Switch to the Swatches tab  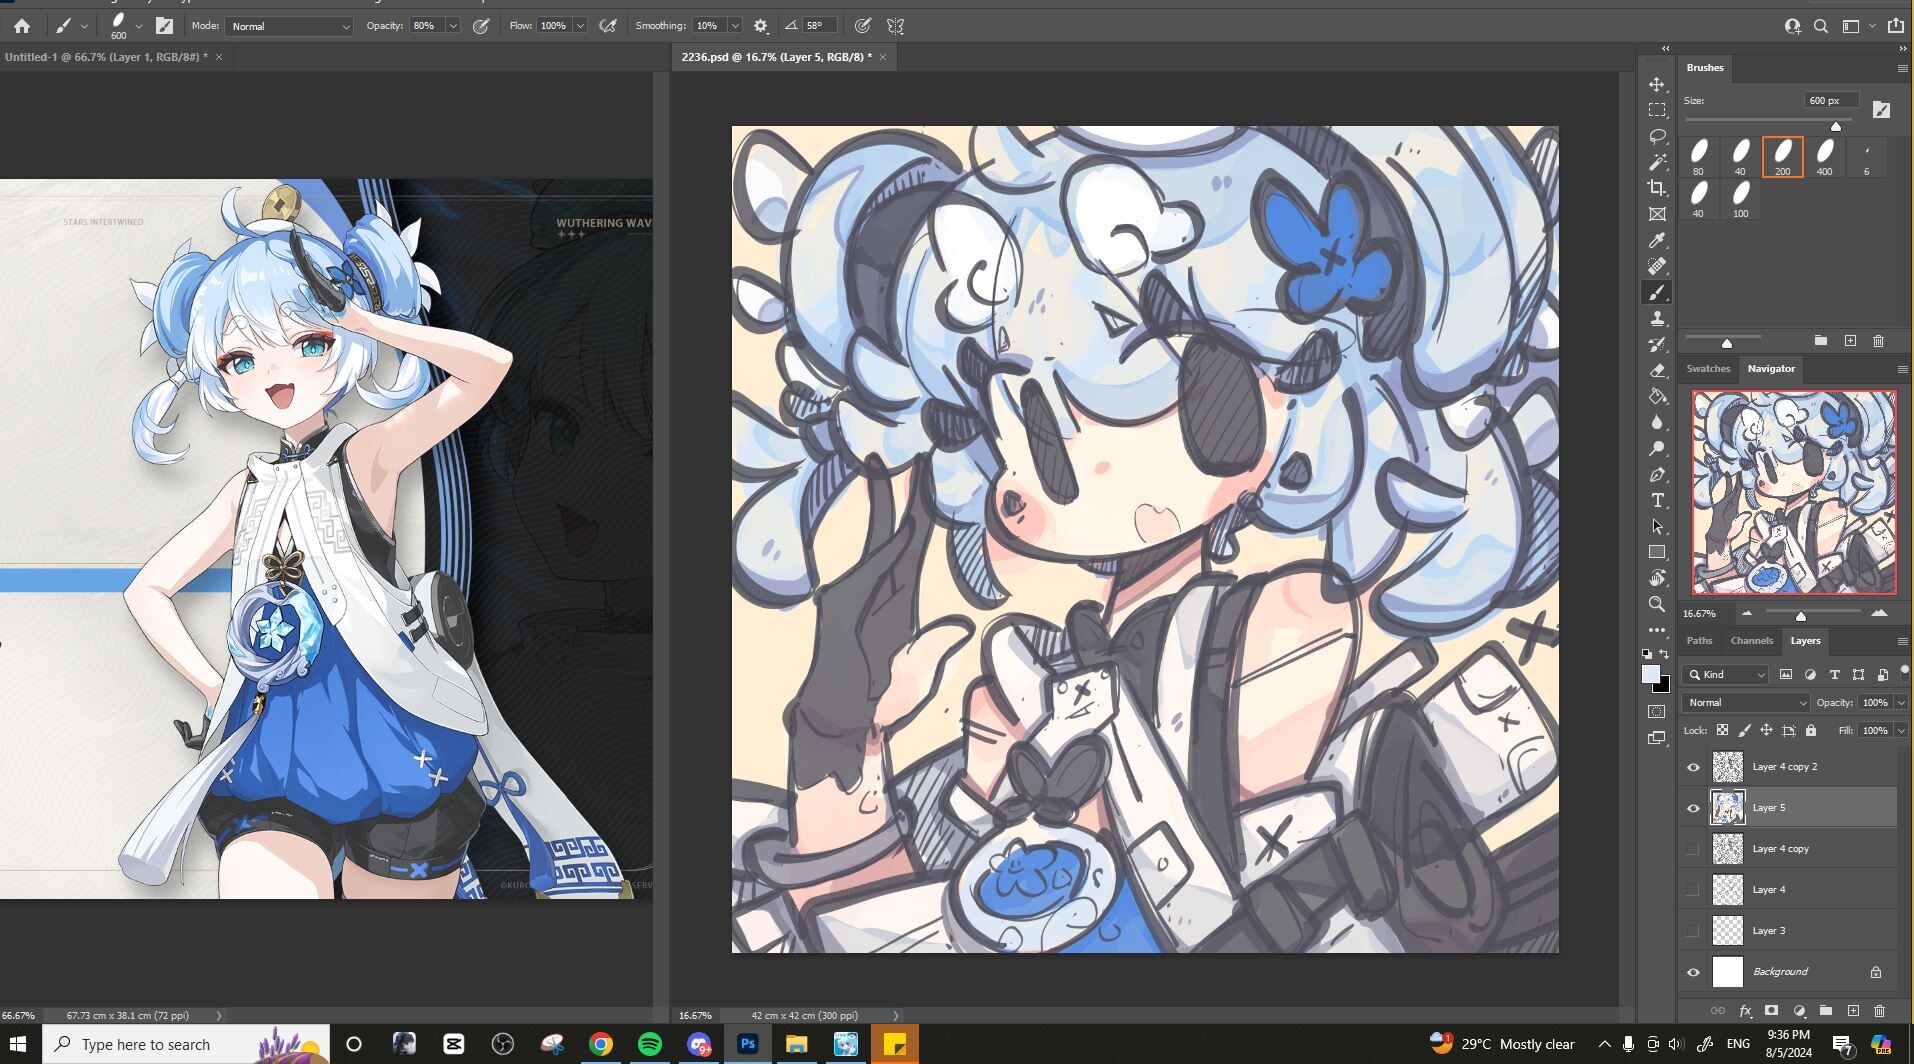(1708, 369)
